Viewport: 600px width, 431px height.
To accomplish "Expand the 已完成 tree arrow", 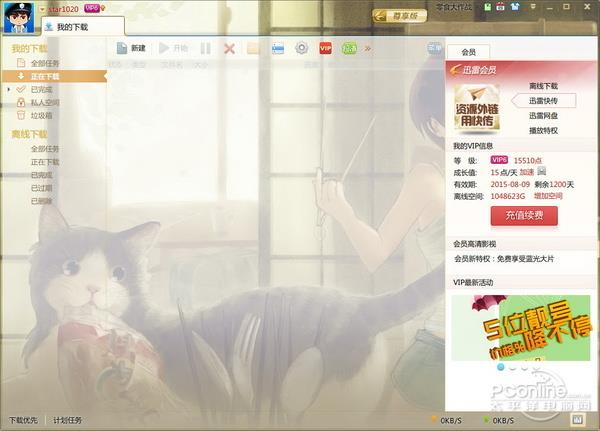I will 9,89.
